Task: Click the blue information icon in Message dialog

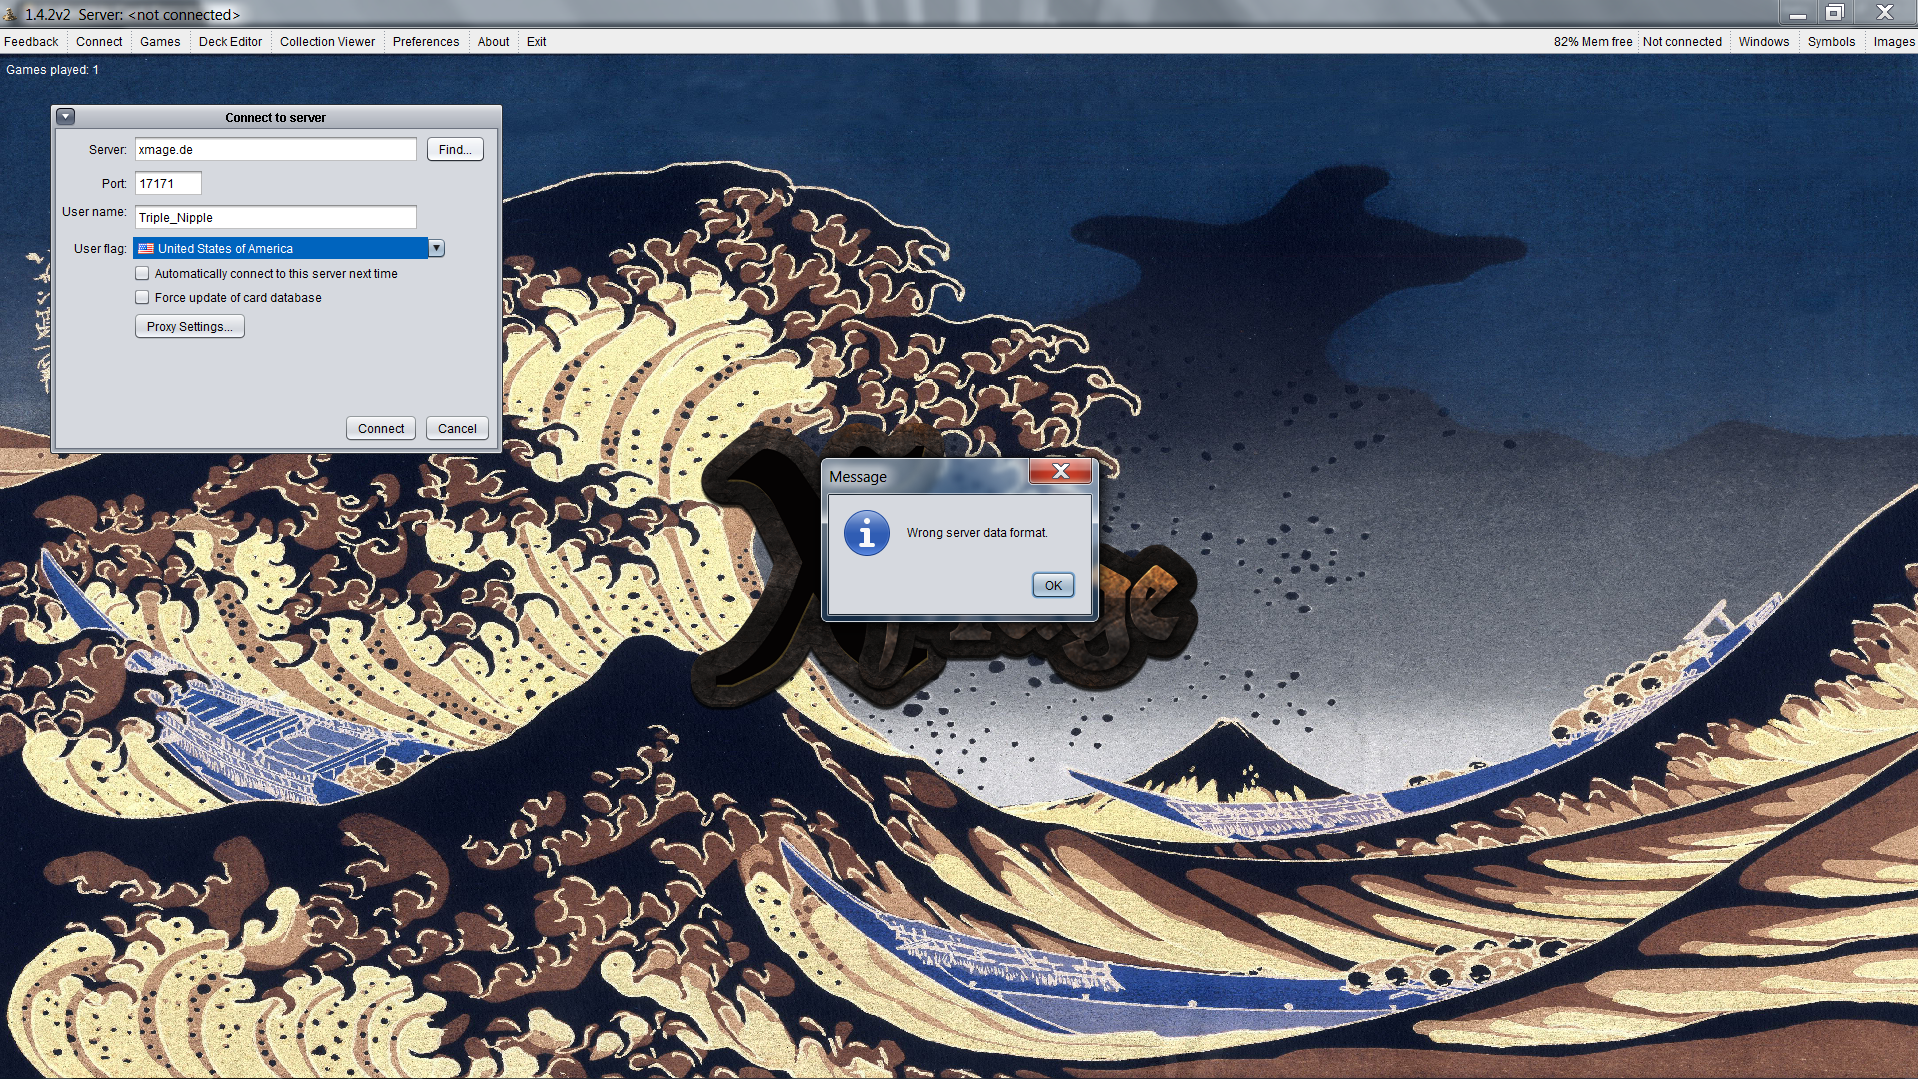Action: click(x=866, y=533)
